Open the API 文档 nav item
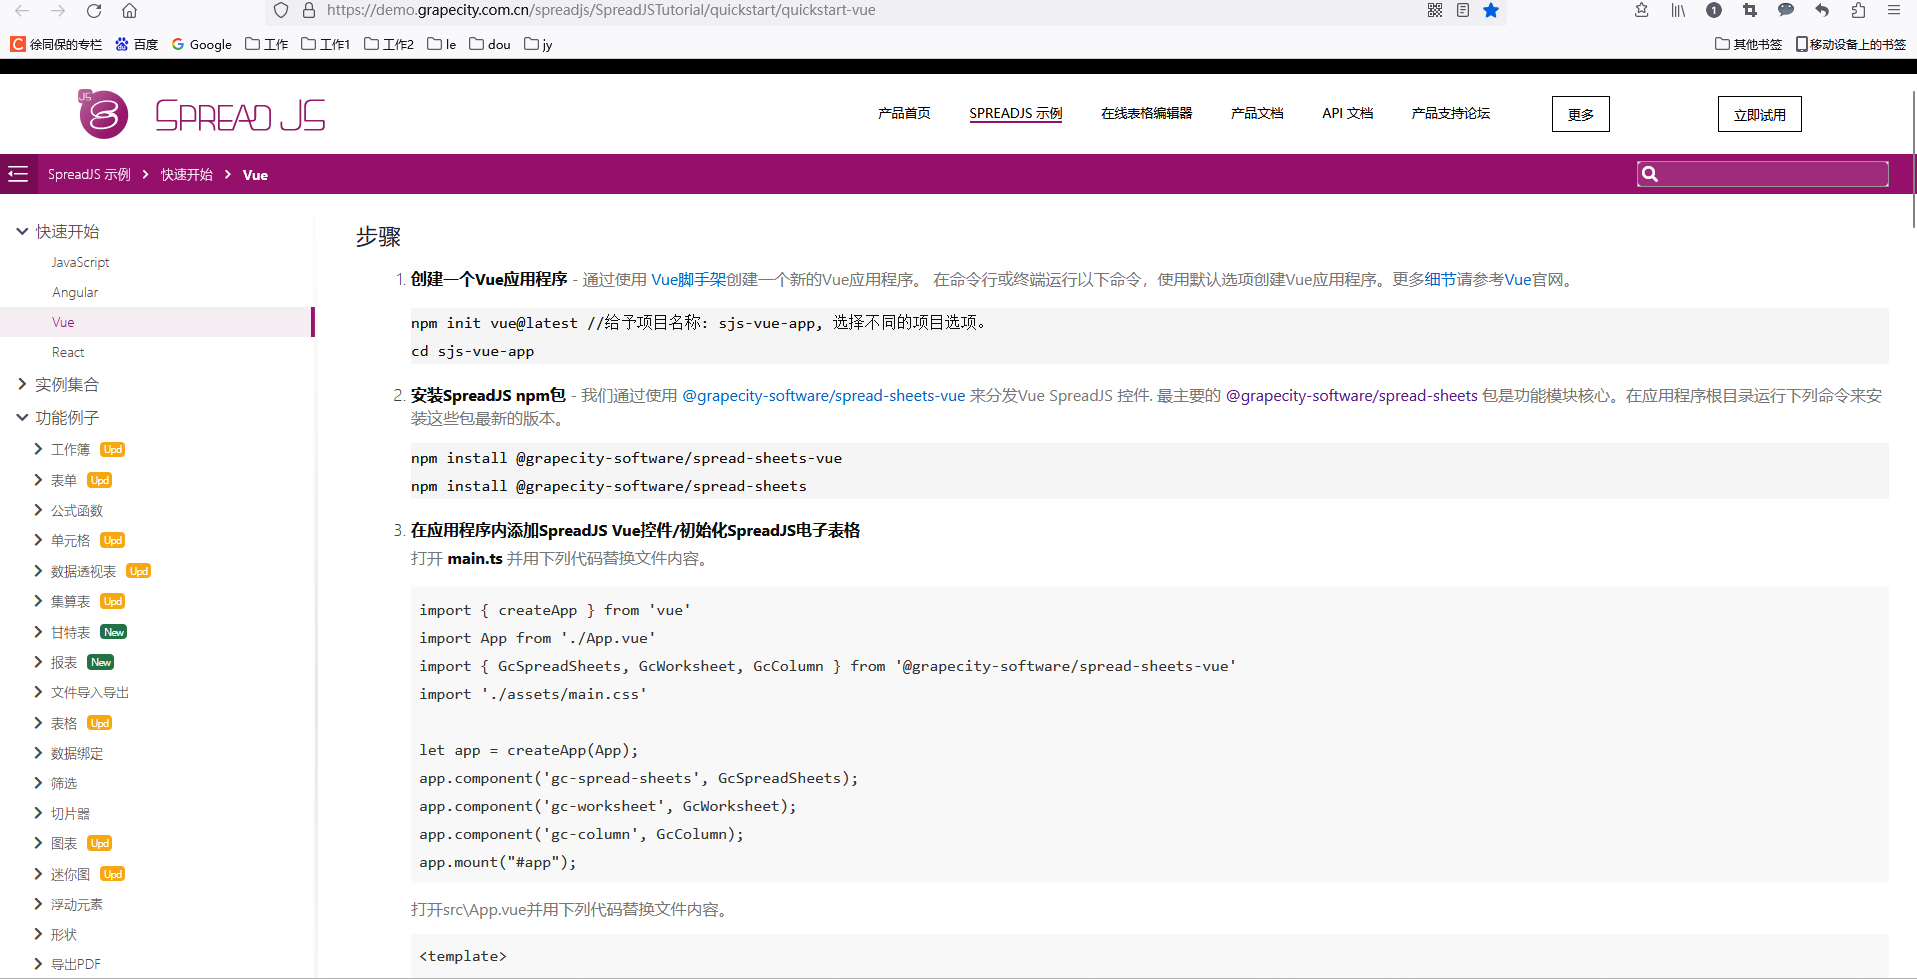1917x979 pixels. (x=1347, y=113)
